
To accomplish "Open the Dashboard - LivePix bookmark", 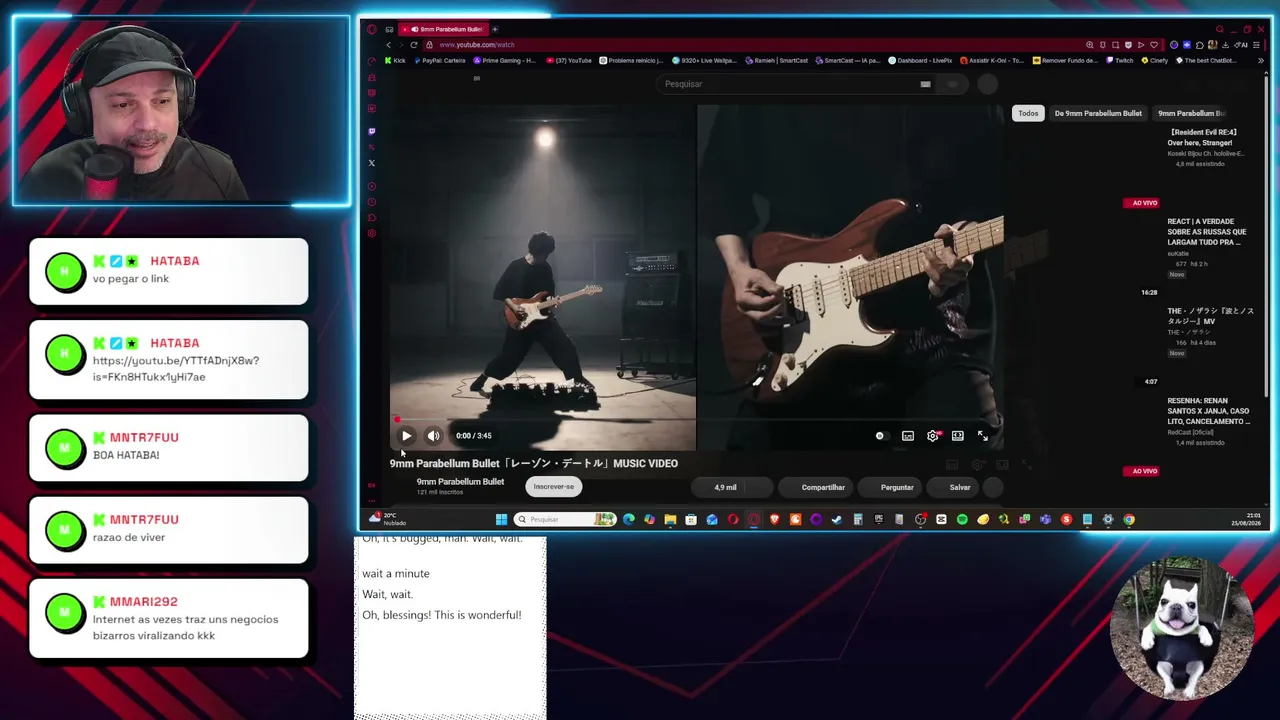I will [x=920, y=61].
